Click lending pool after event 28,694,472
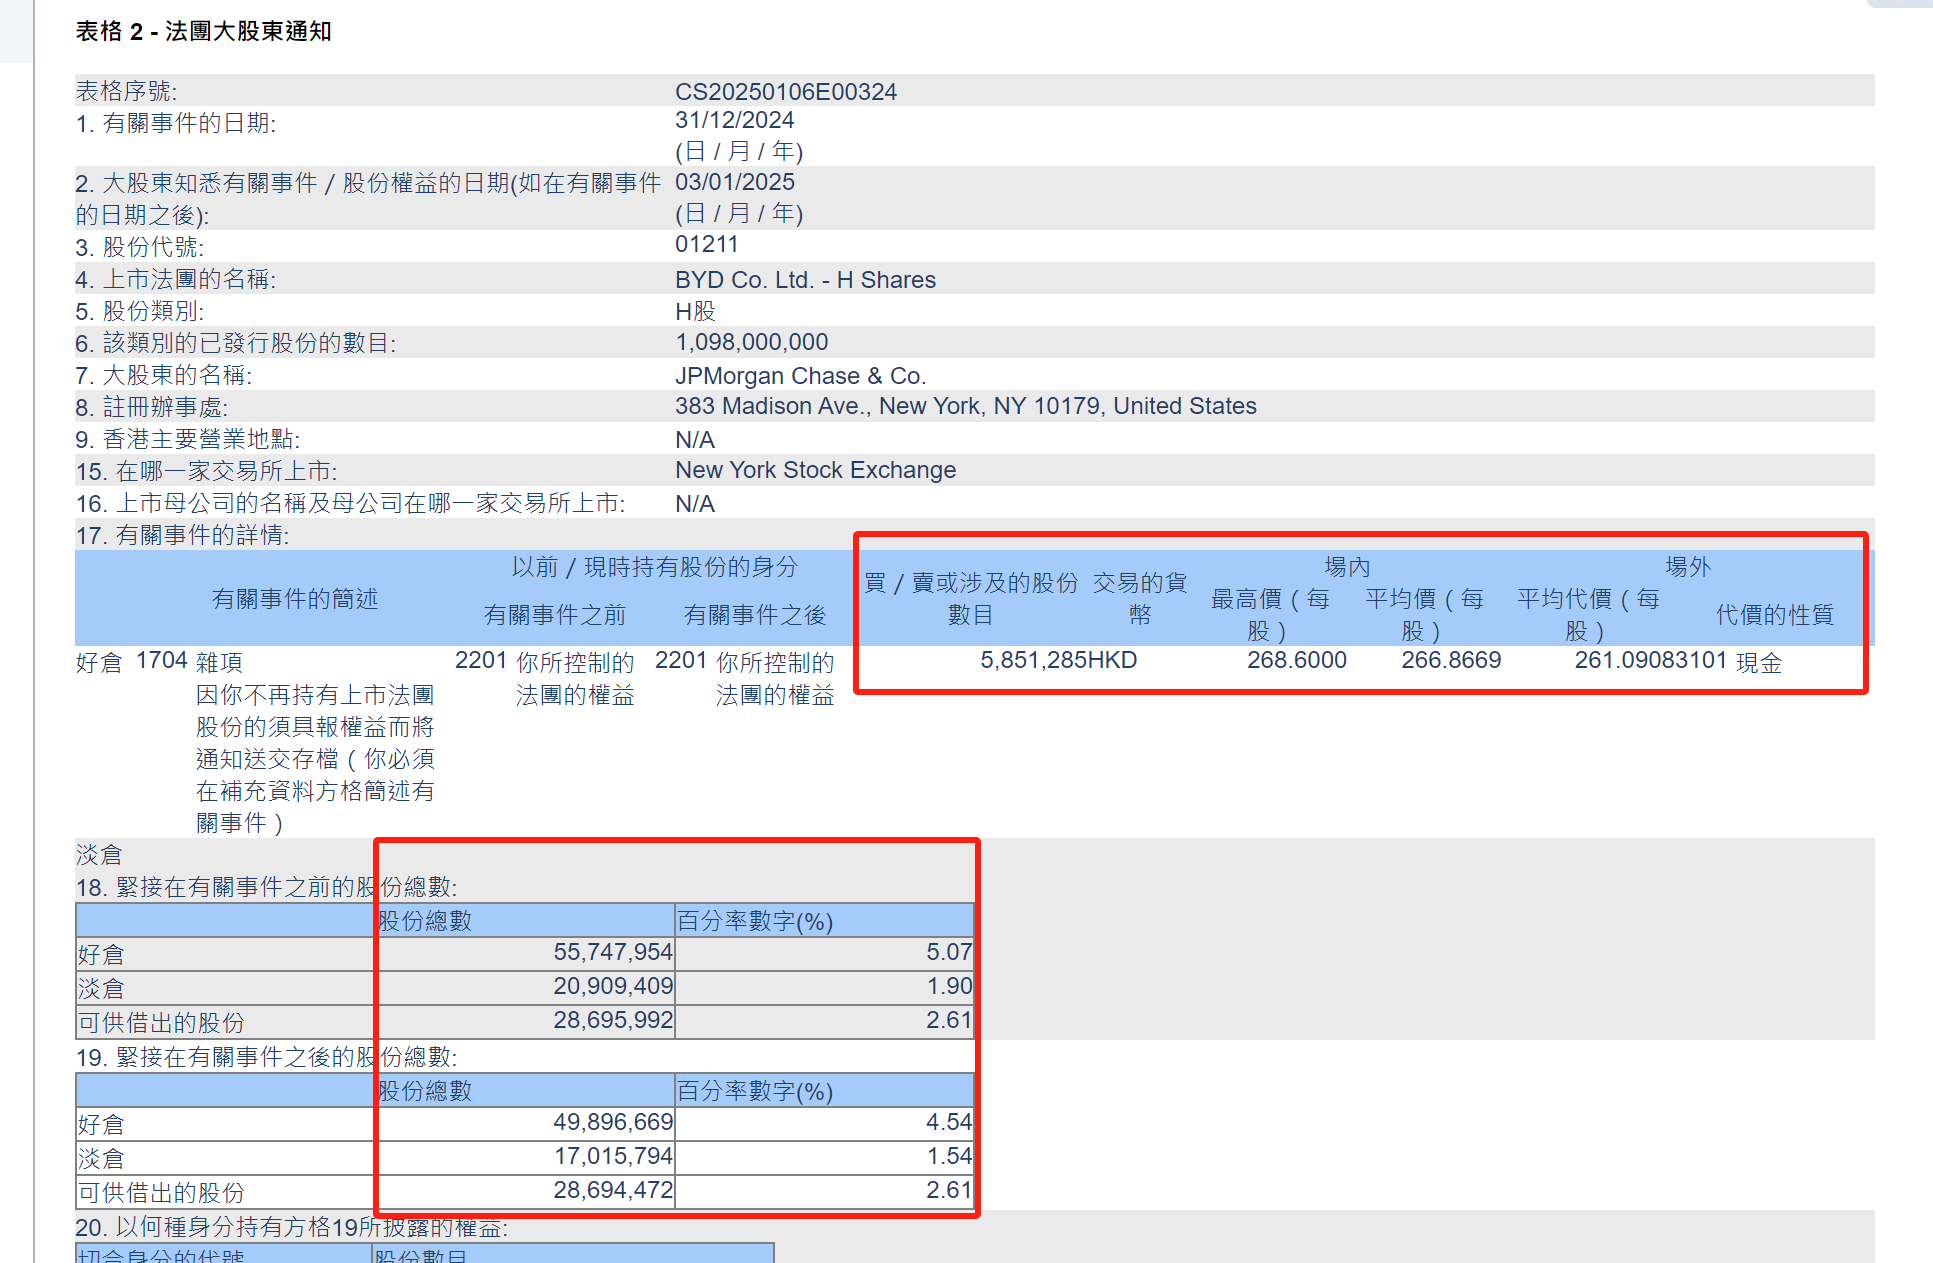This screenshot has width=1933, height=1263. (613, 1190)
